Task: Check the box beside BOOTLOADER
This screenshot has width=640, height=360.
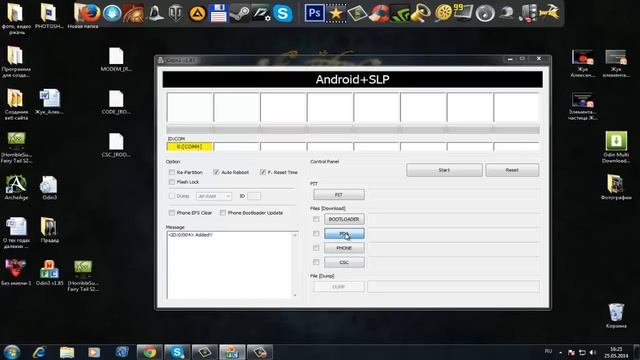Action: [316, 219]
